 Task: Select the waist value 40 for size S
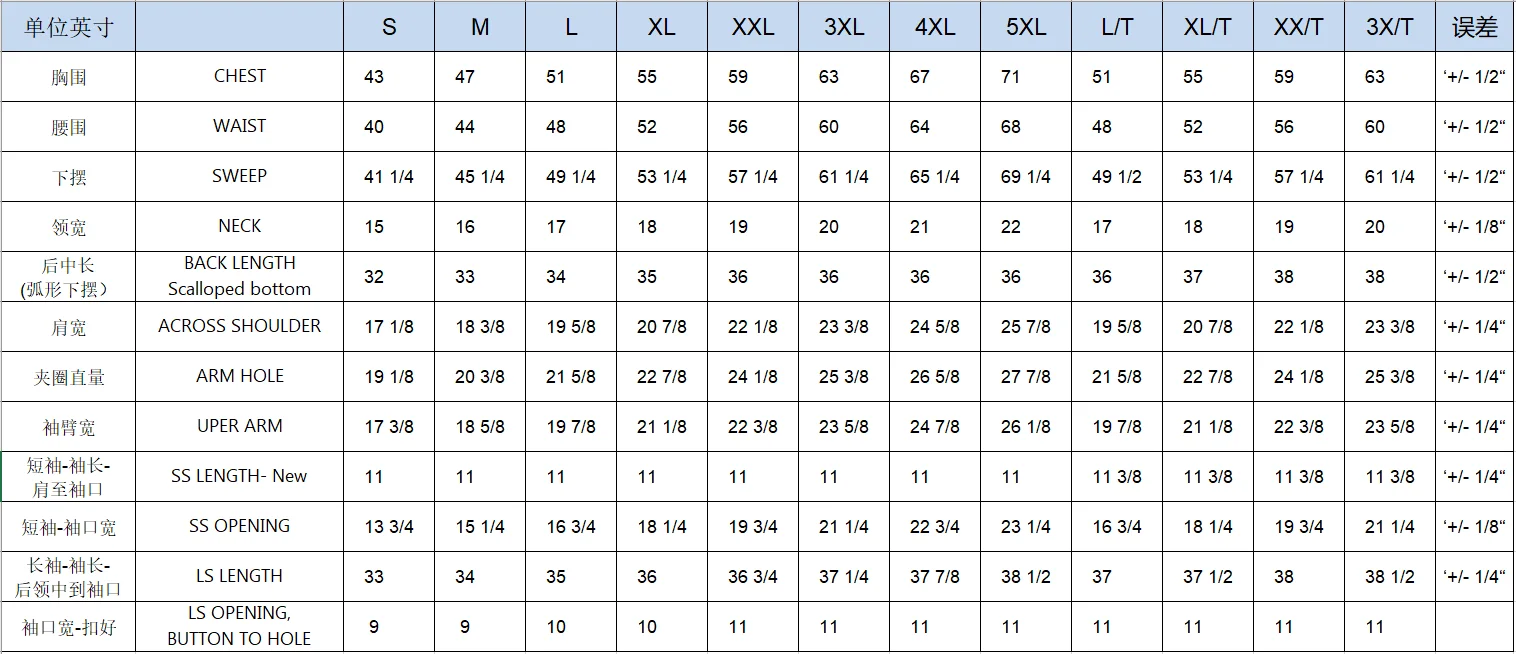pos(374,127)
